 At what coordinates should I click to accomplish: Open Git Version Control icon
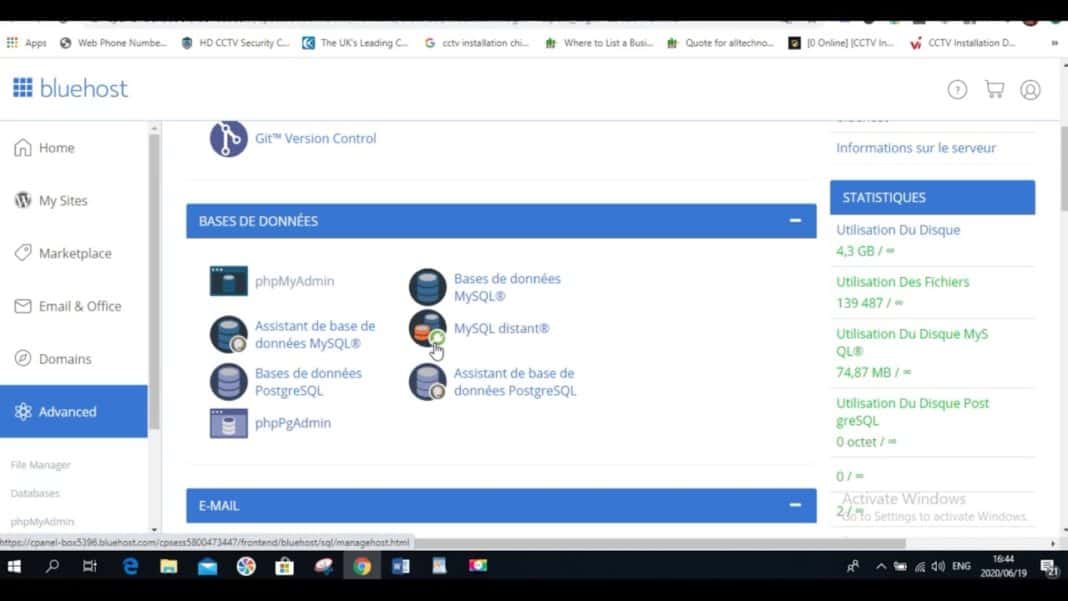(x=228, y=138)
